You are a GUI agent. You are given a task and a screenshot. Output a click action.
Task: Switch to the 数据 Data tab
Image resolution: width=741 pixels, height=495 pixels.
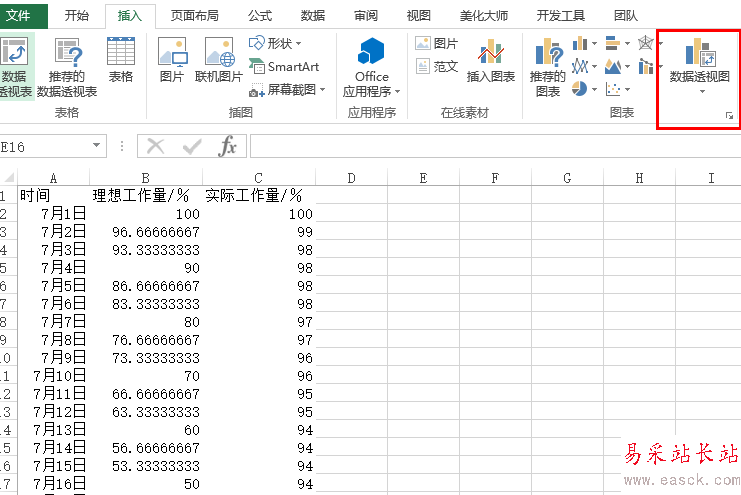pos(313,16)
